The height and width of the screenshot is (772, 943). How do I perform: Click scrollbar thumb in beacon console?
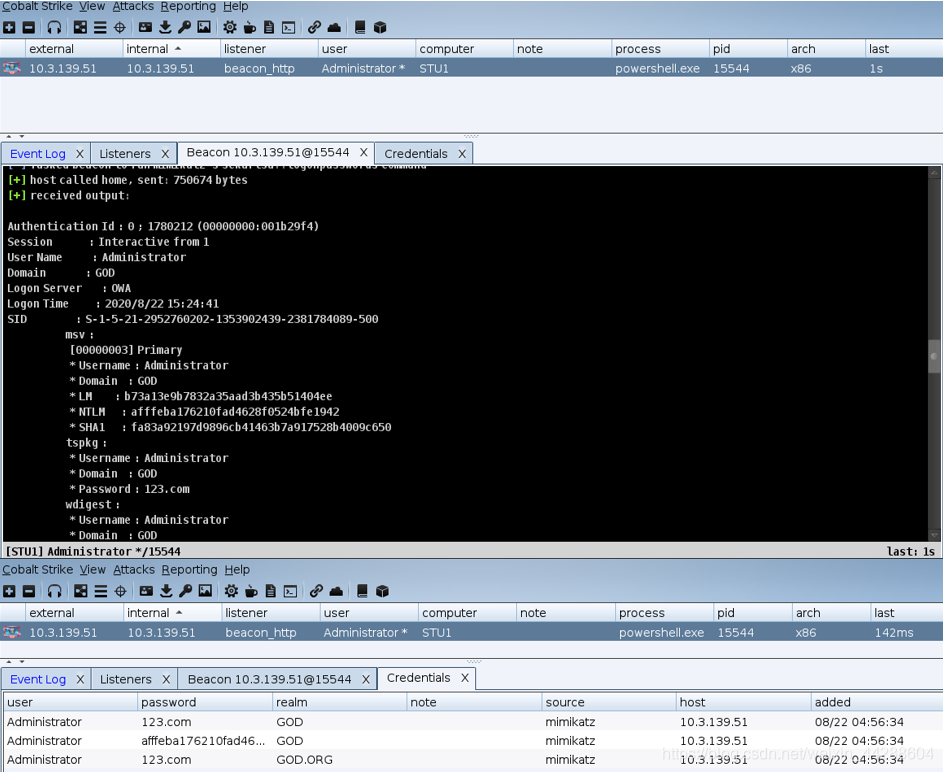point(933,356)
